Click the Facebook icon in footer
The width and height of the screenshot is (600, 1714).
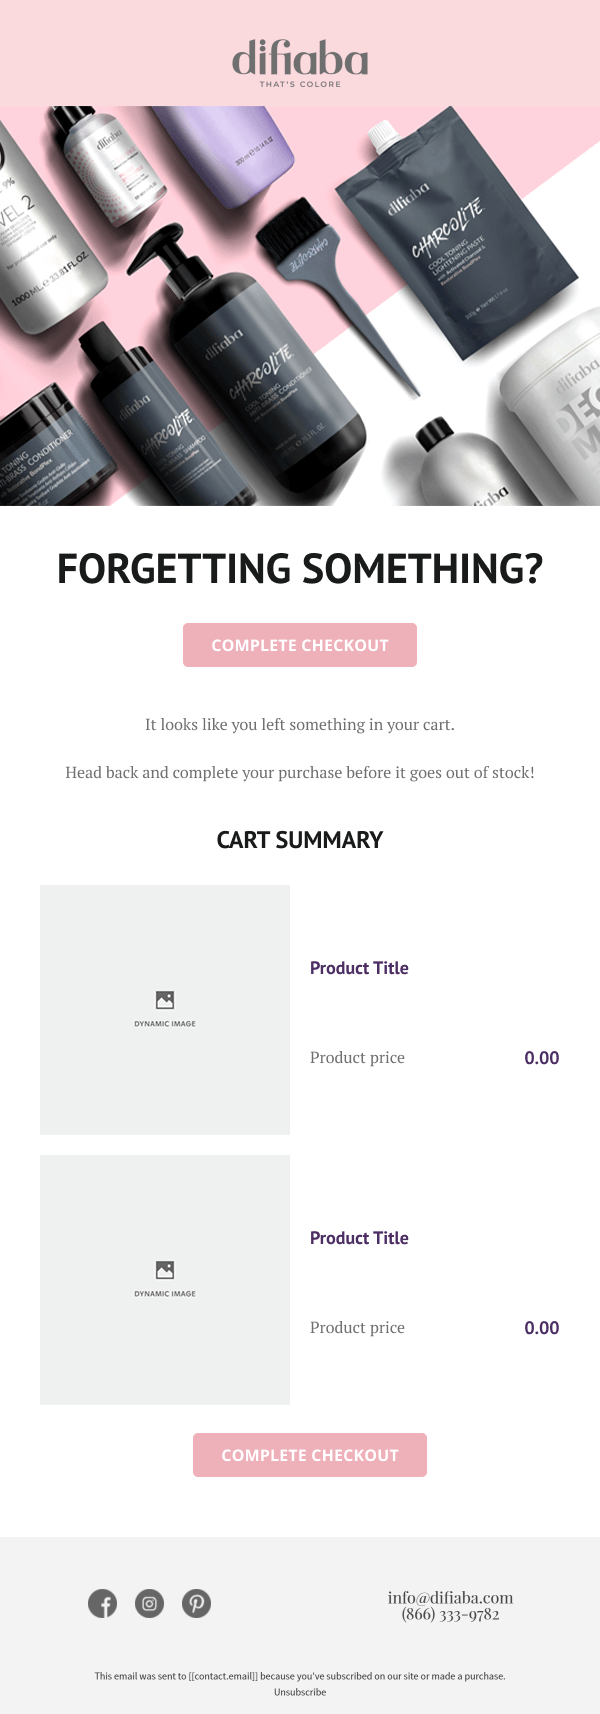click(102, 1604)
